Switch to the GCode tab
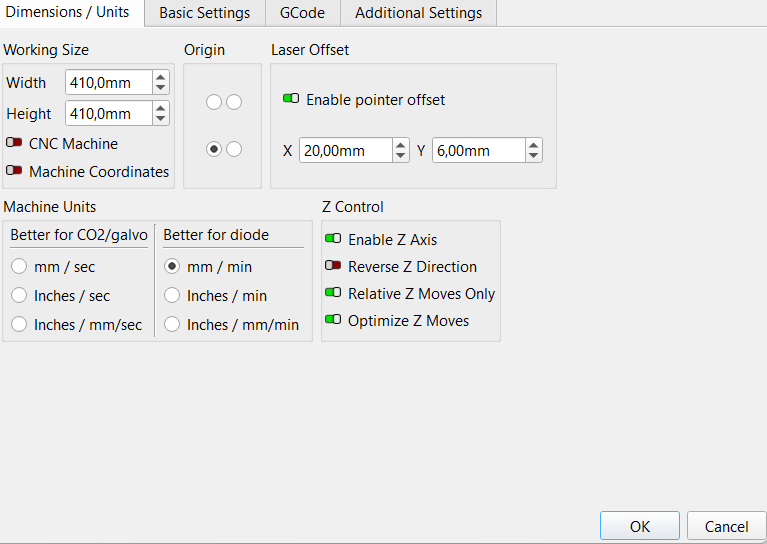 [302, 13]
